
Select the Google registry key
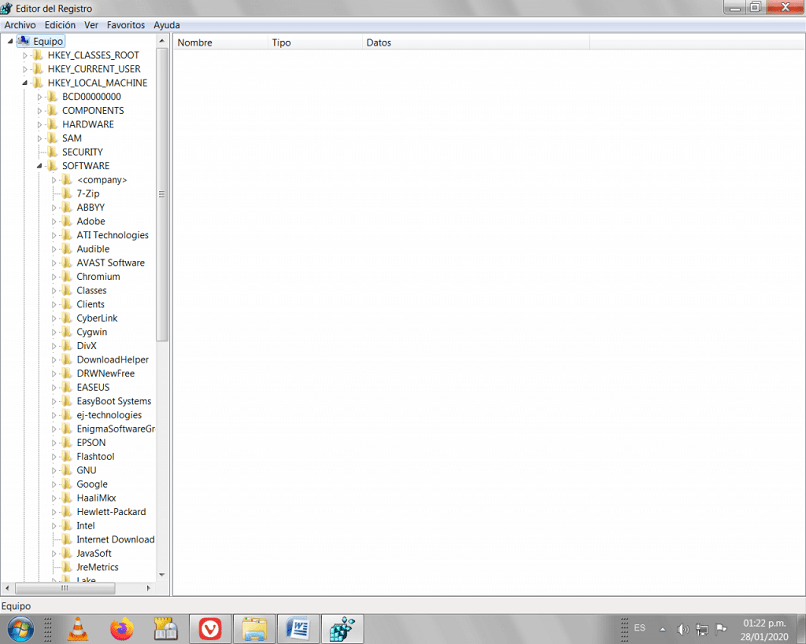[92, 484]
